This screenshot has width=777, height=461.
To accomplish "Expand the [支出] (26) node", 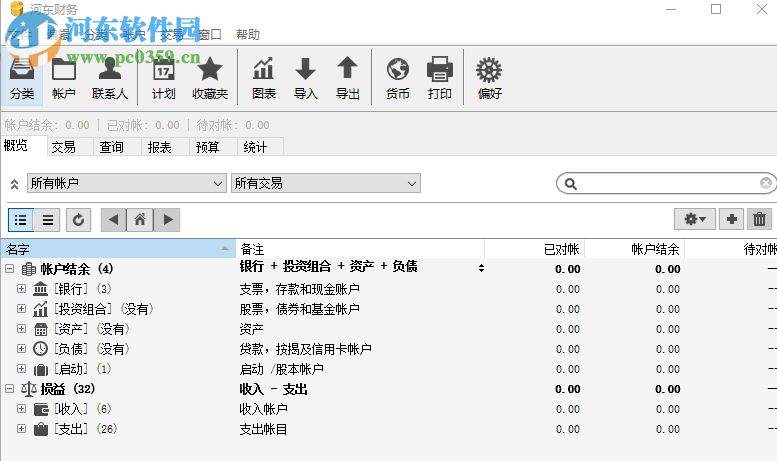I will (x=21, y=429).
